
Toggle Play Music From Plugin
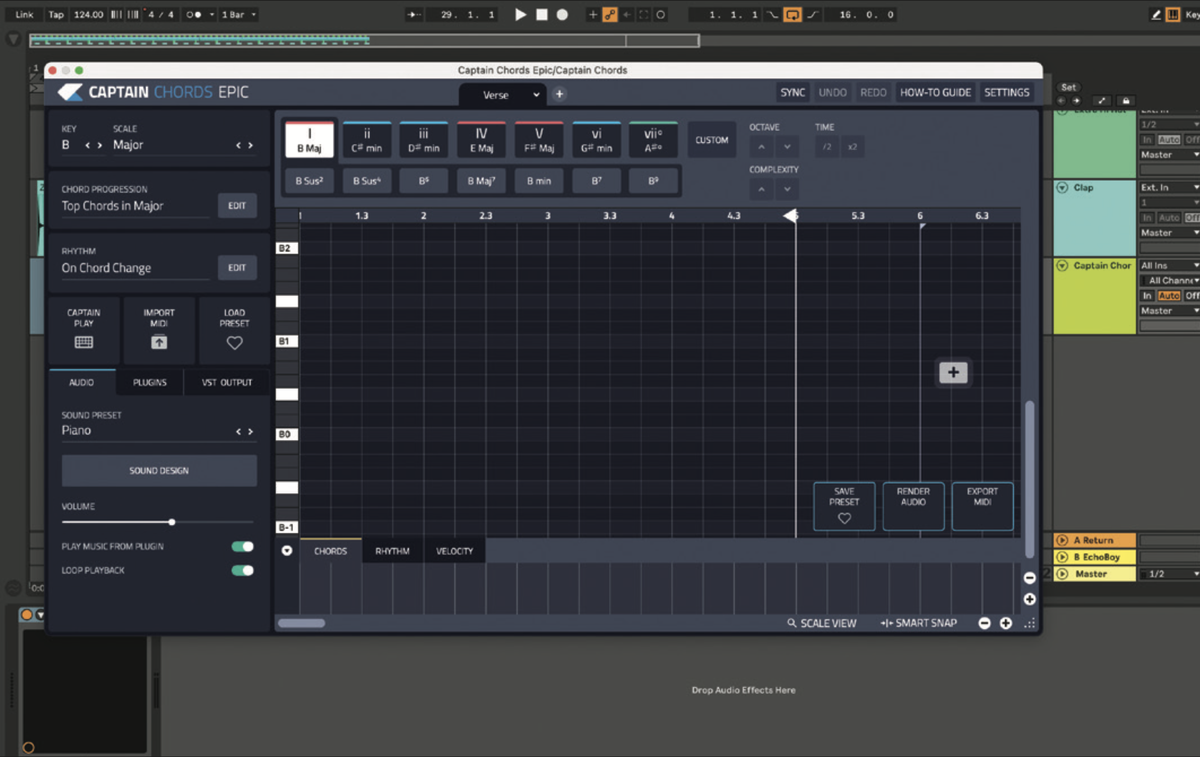pyautogui.click(x=240, y=546)
